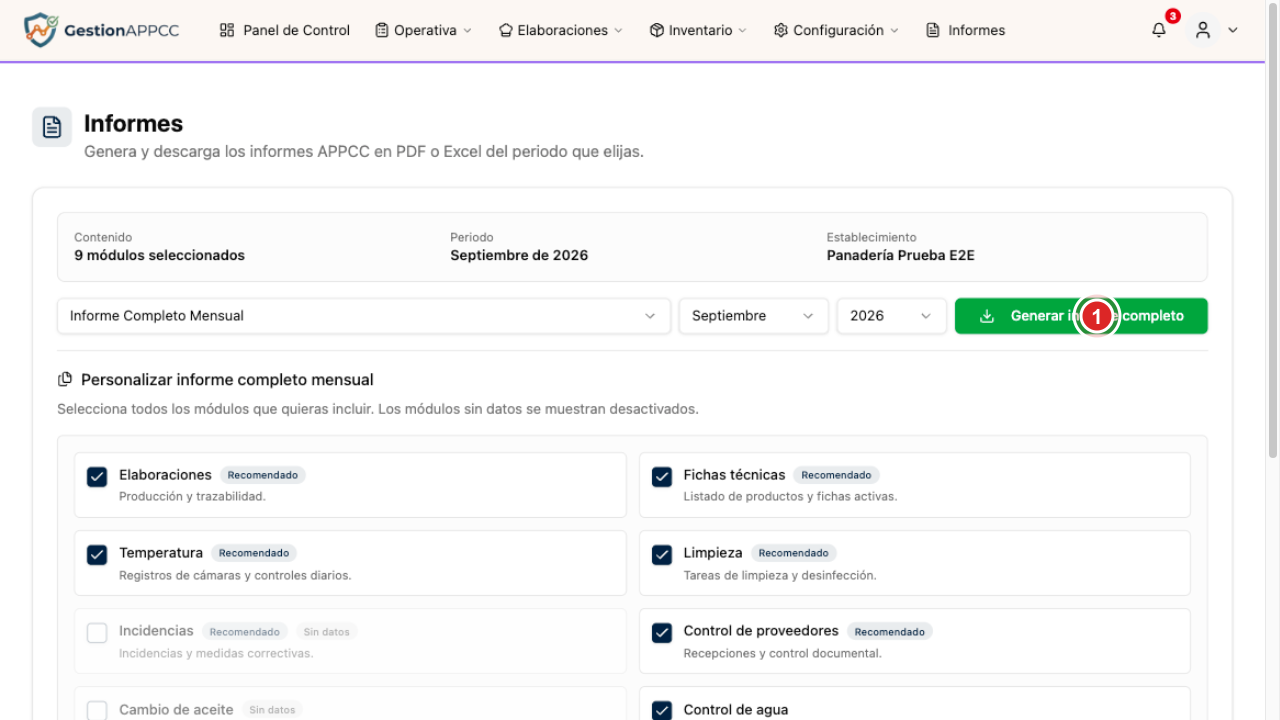Click the Inventario box icon

point(657,30)
